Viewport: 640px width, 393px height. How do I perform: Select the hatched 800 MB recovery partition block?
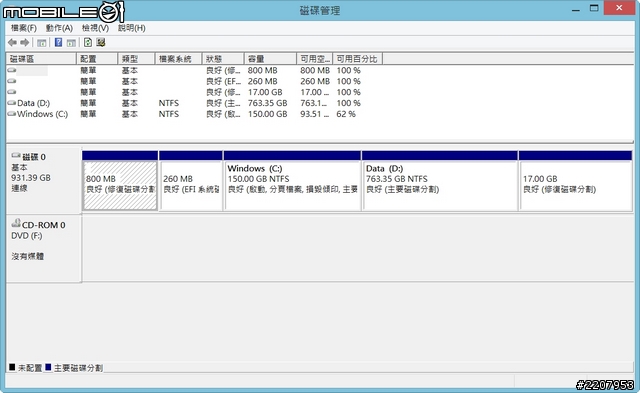click(x=120, y=185)
